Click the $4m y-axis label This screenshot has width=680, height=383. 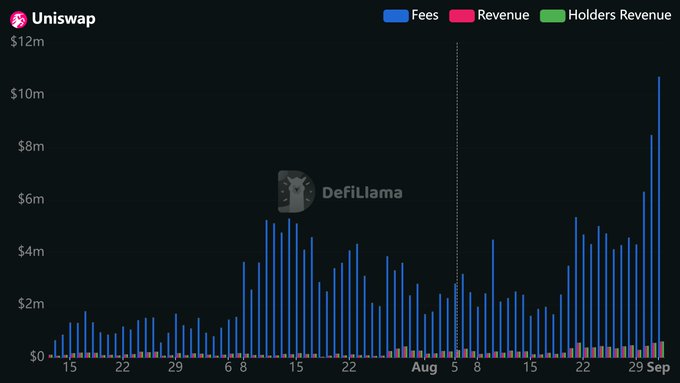pos(31,251)
